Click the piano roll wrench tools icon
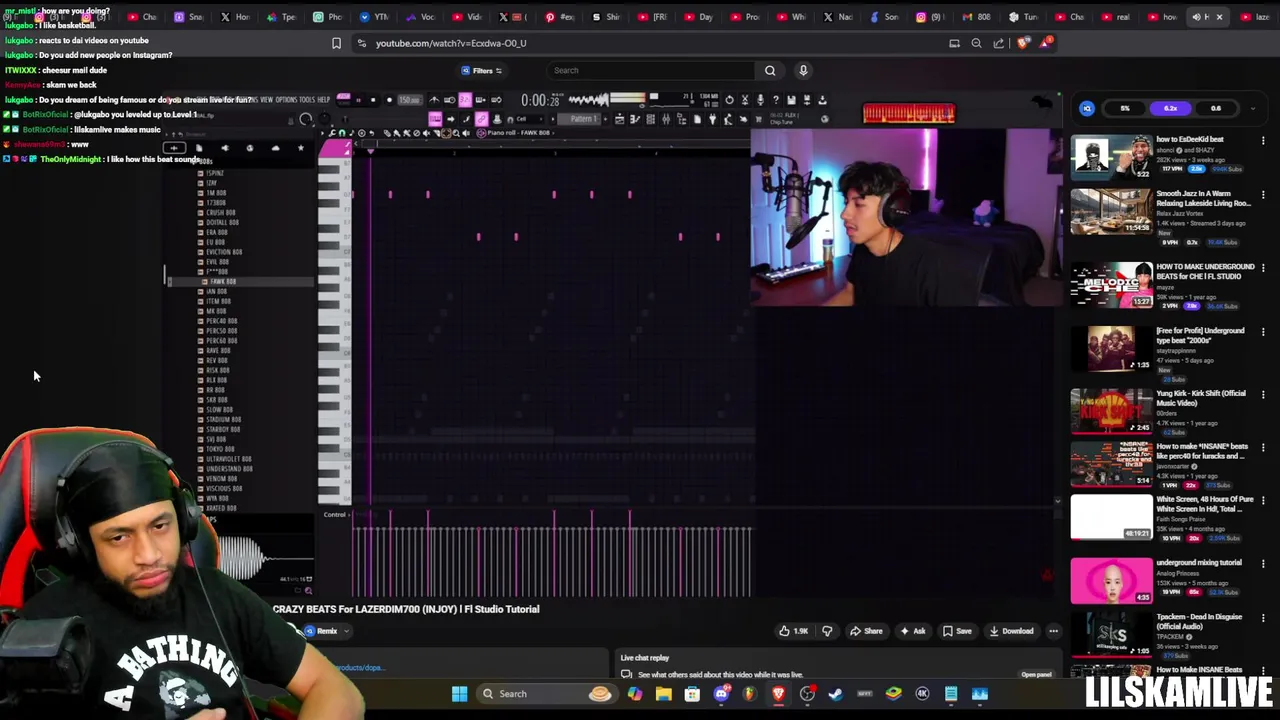1280x720 pixels. (331, 133)
